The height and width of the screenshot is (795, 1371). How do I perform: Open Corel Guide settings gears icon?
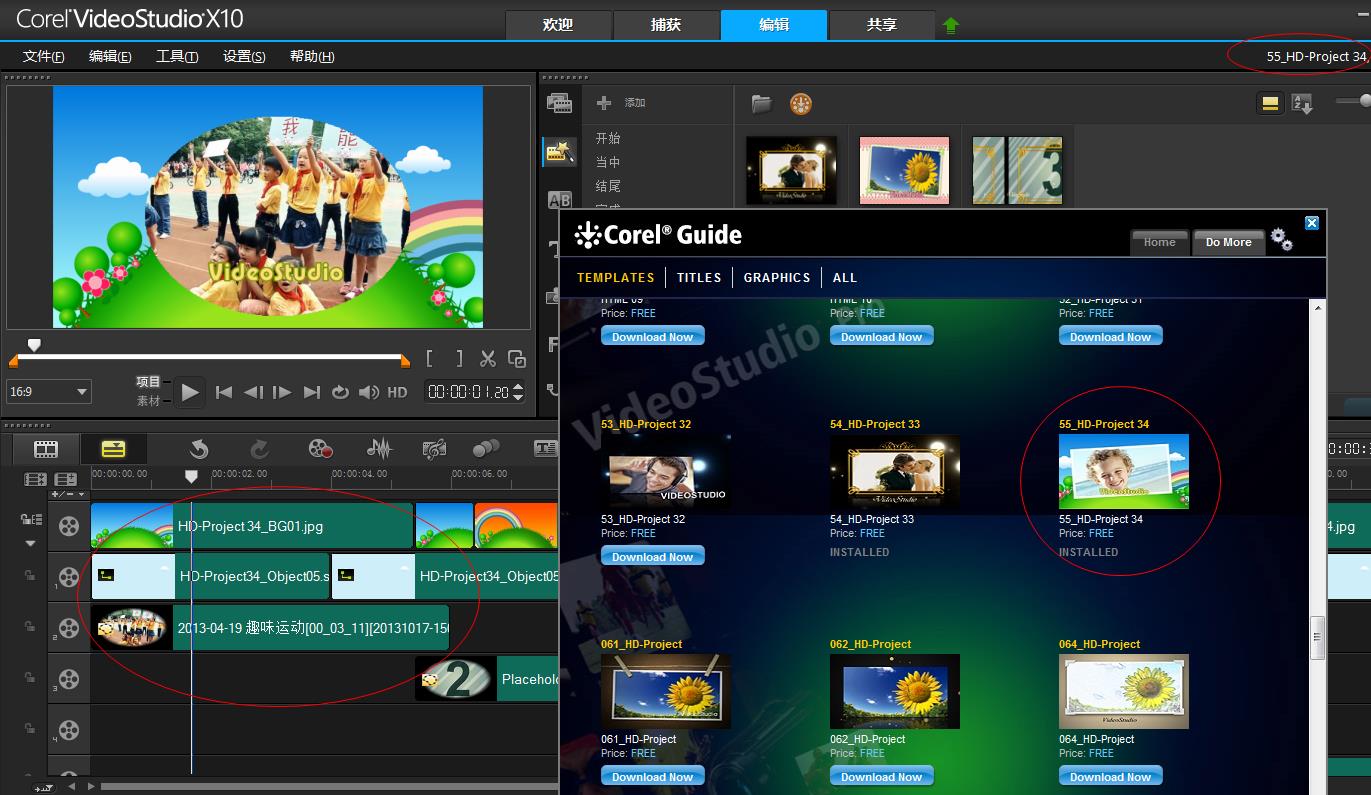1281,240
